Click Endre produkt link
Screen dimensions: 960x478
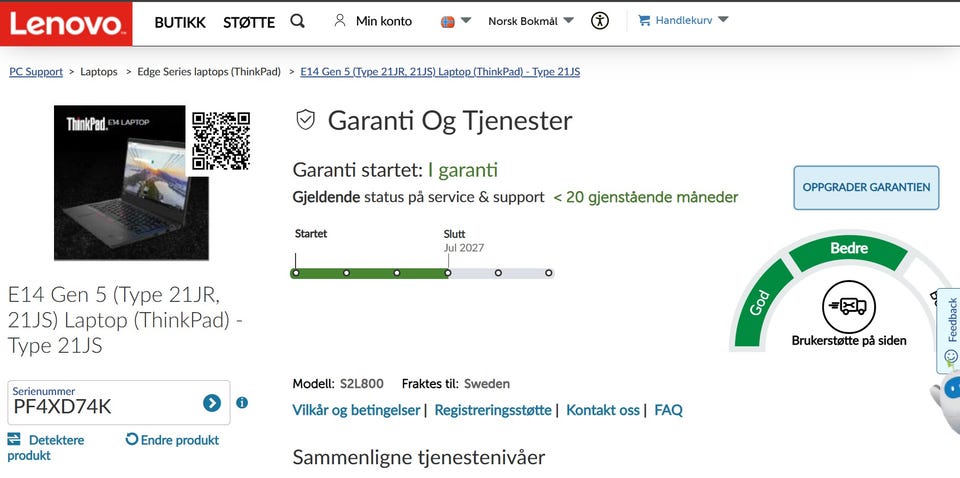click(x=179, y=440)
